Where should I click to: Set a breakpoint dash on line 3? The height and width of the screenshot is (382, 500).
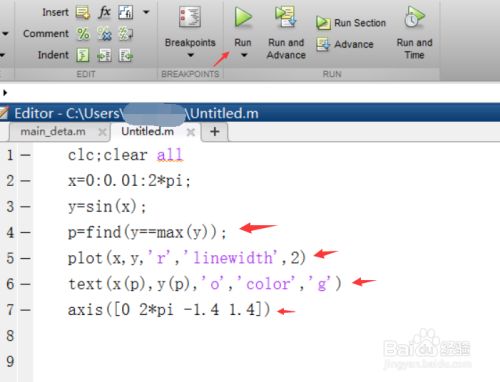25,207
